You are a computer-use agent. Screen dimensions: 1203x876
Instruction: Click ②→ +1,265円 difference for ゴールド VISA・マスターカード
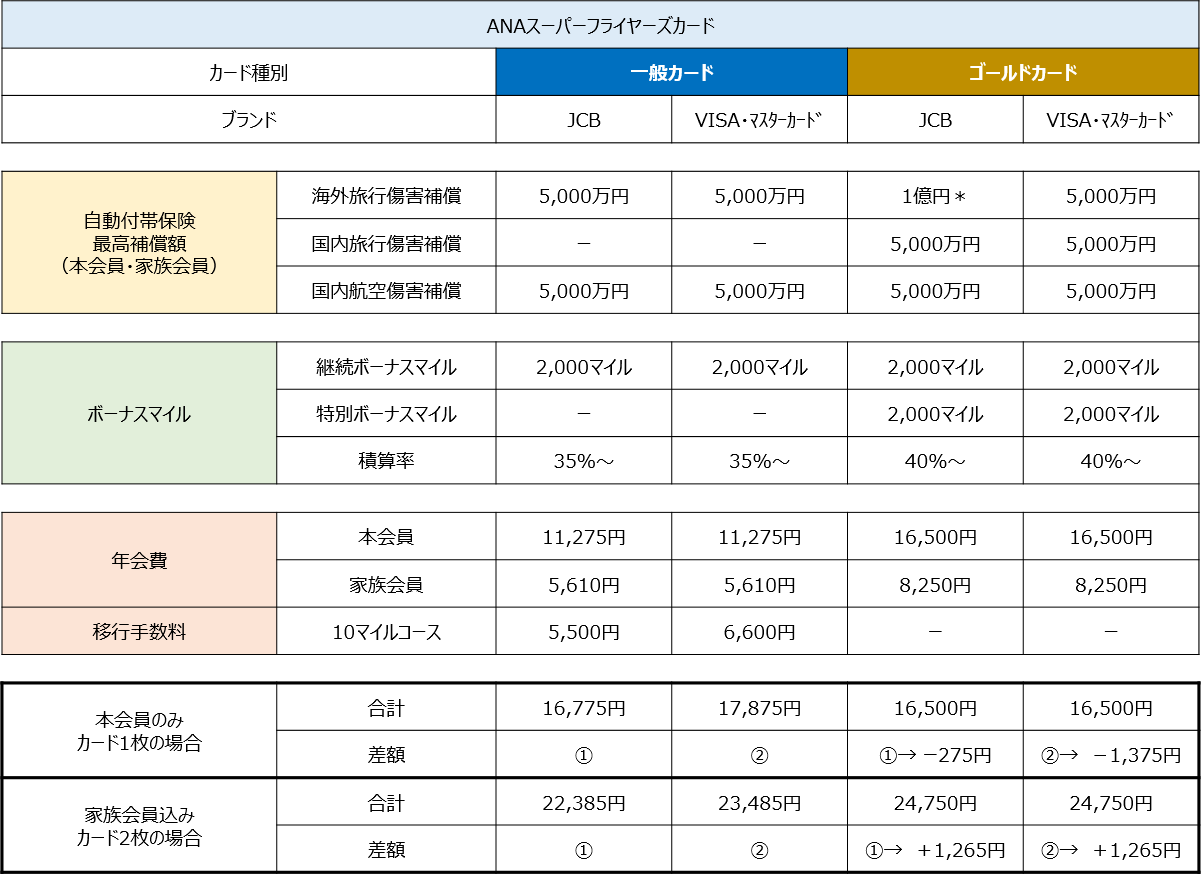pos(1111,849)
